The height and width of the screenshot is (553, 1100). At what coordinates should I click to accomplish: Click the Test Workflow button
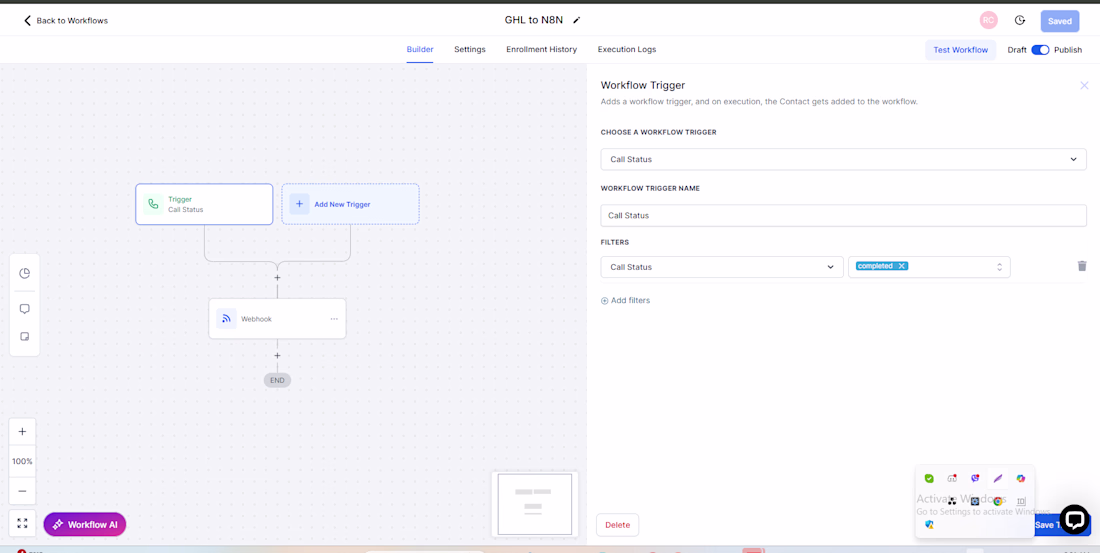pyautogui.click(x=960, y=50)
